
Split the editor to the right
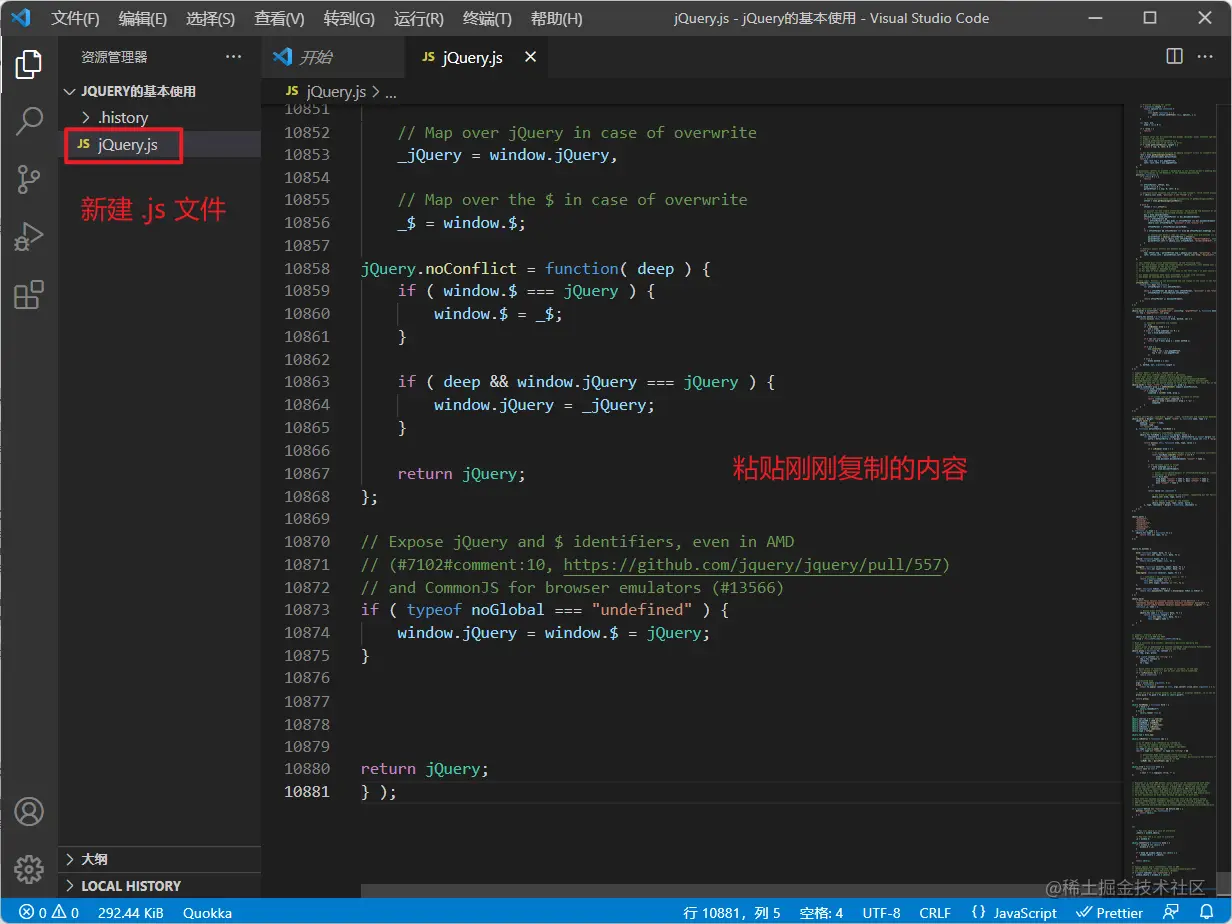(x=1174, y=57)
